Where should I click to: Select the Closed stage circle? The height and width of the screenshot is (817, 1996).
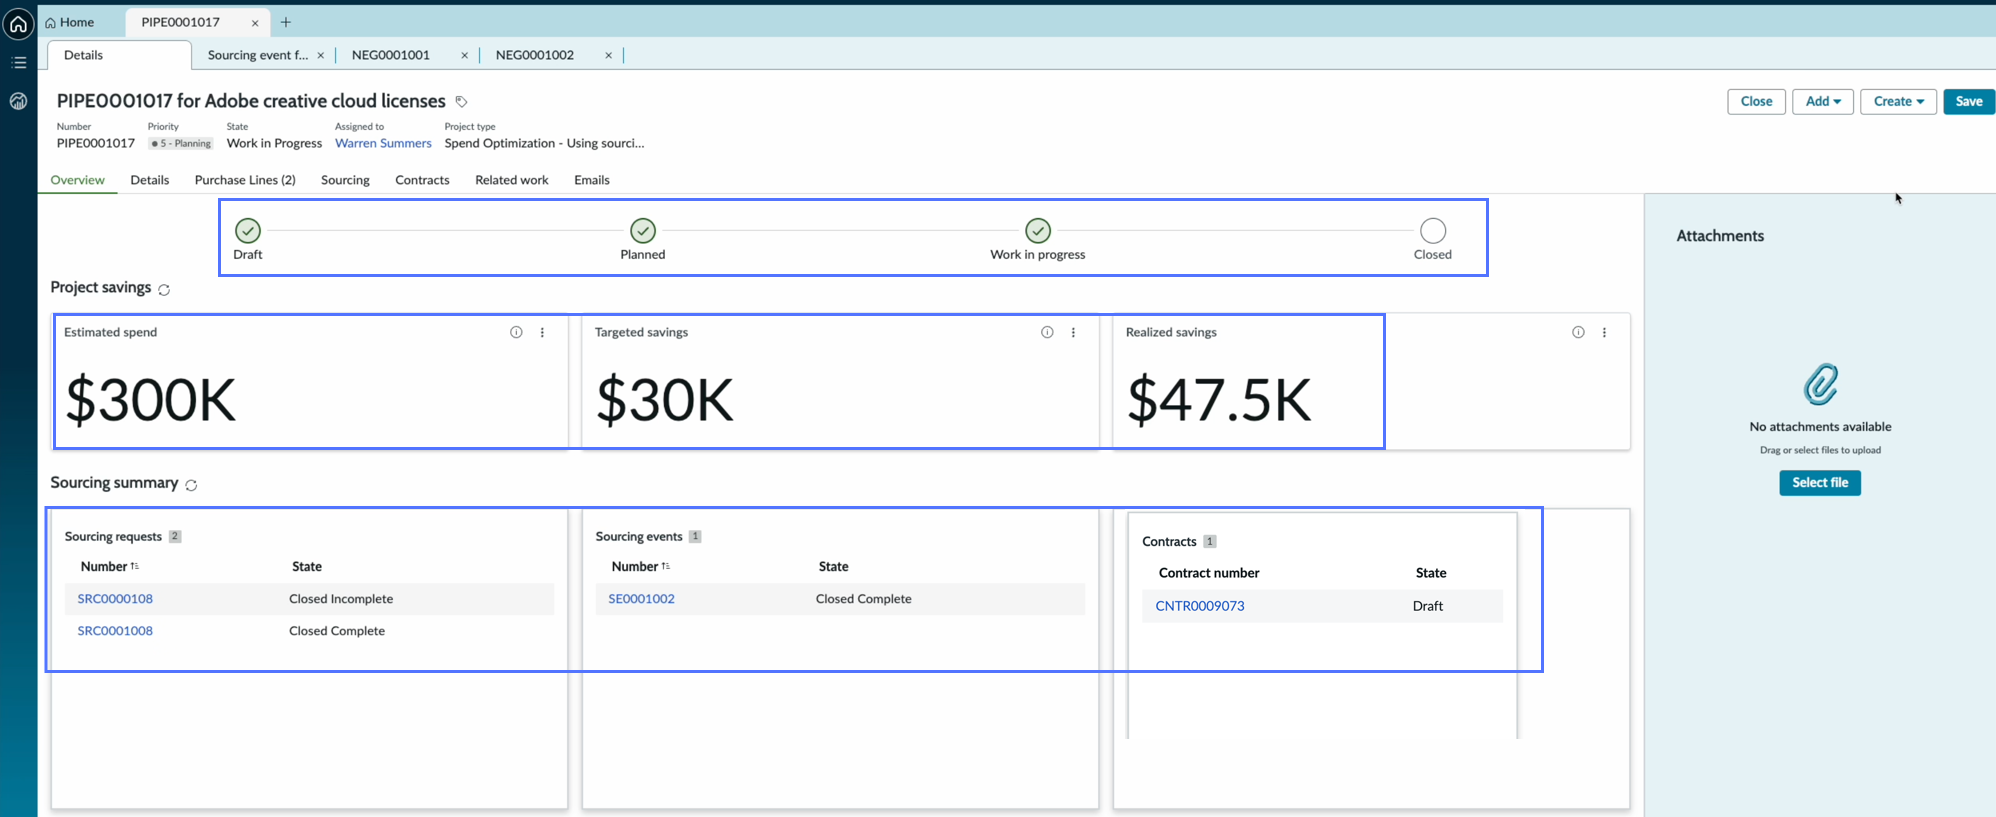click(1433, 231)
